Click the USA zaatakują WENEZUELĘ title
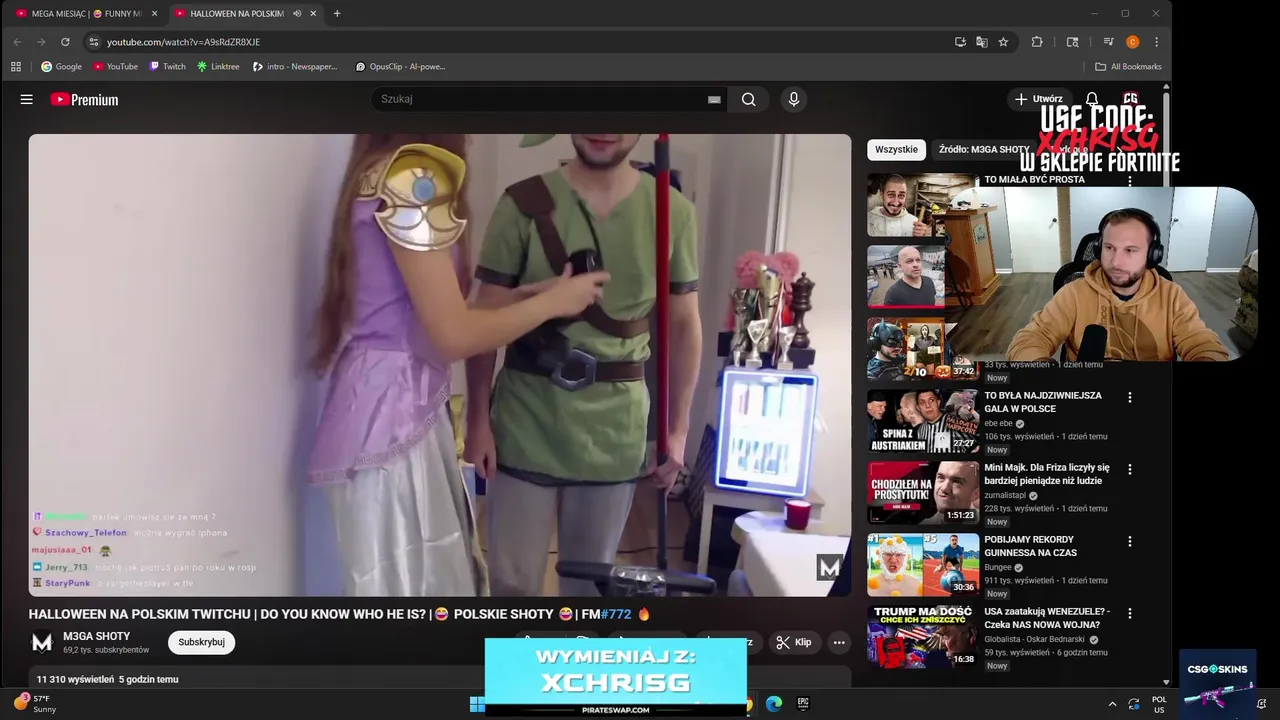Viewport: 1280px width, 720px height. (1047, 618)
